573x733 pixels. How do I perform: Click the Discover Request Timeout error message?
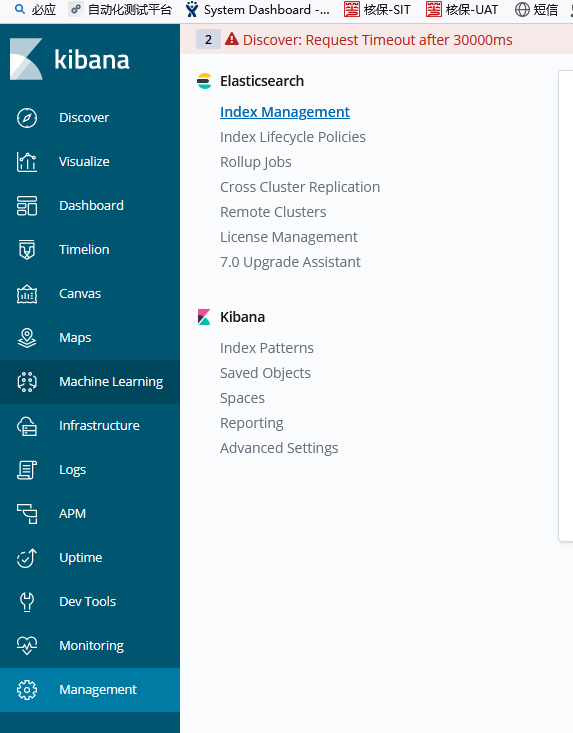(x=377, y=40)
